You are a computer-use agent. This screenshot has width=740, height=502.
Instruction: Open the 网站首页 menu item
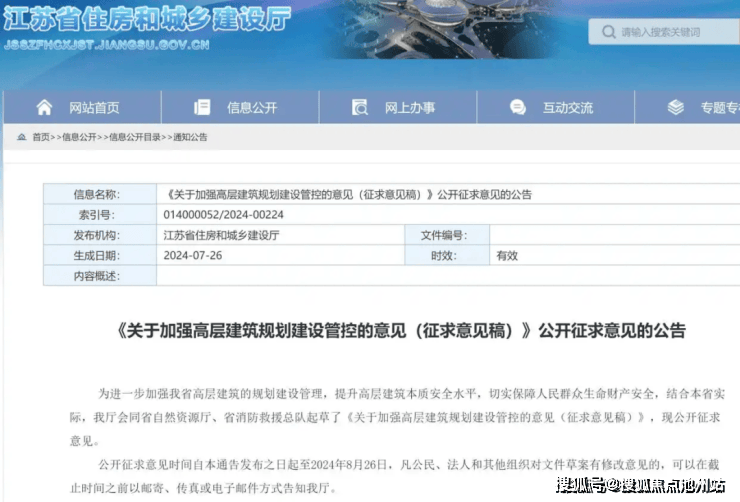tap(82, 108)
